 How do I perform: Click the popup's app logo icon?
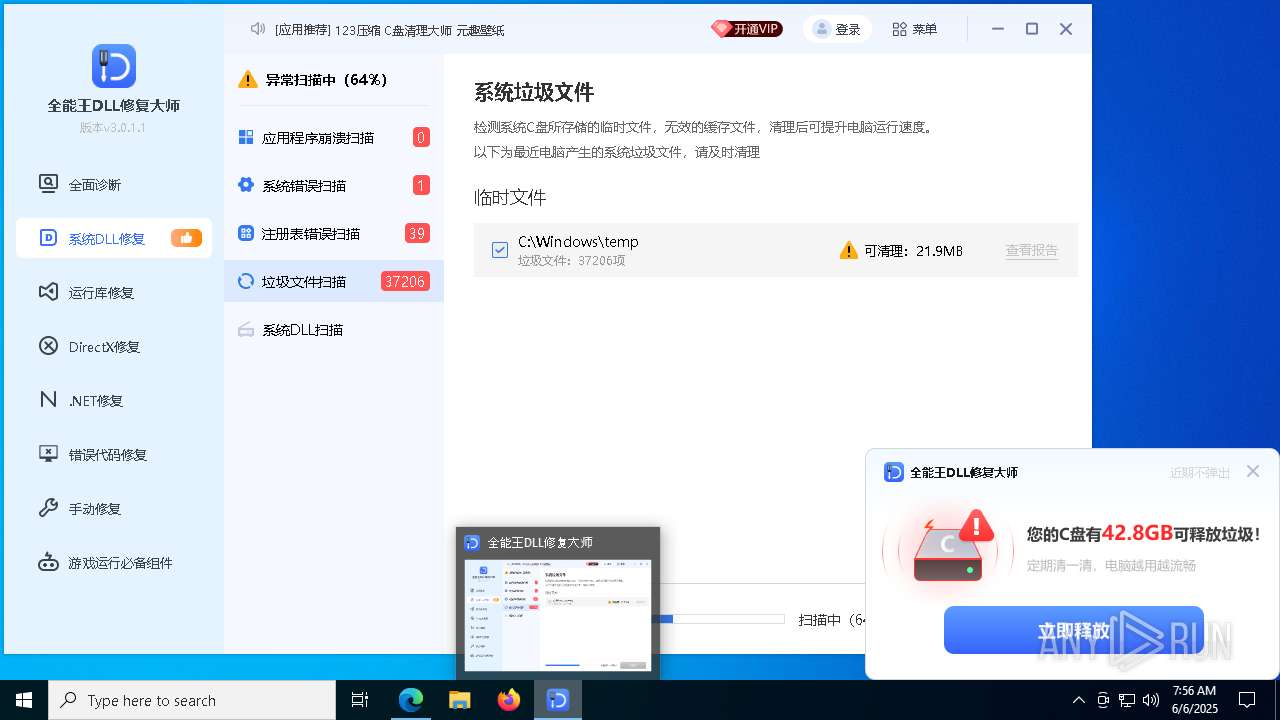(x=894, y=472)
